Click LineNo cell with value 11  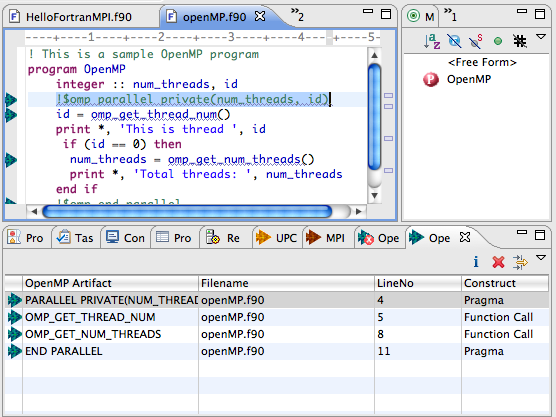point(418,351)
